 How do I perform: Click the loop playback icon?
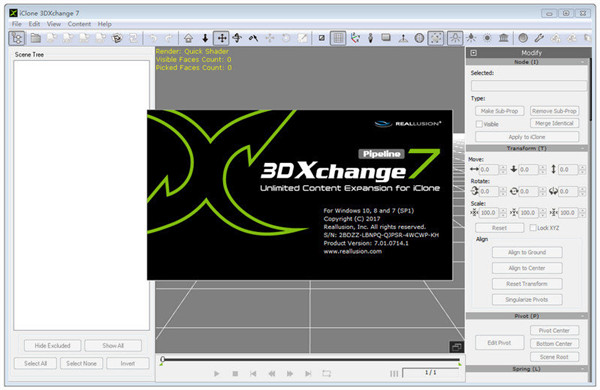coord(326,374)
